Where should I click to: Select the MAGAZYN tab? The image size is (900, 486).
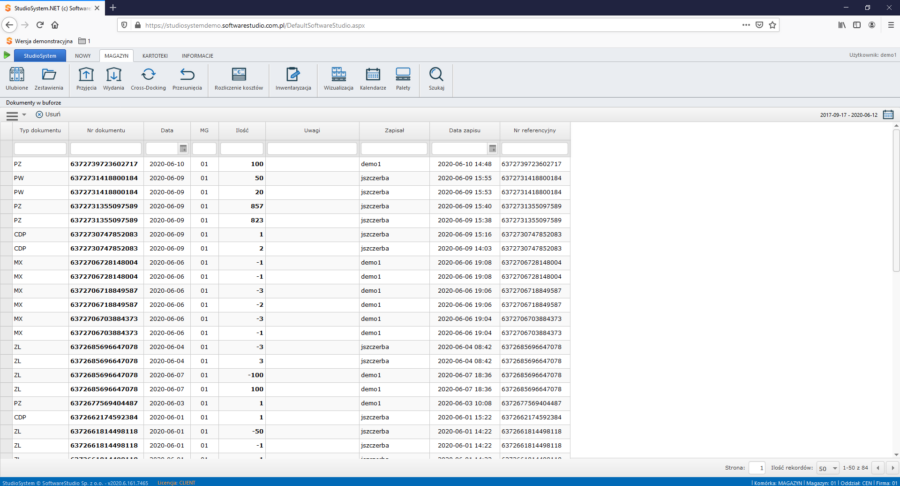117,56
